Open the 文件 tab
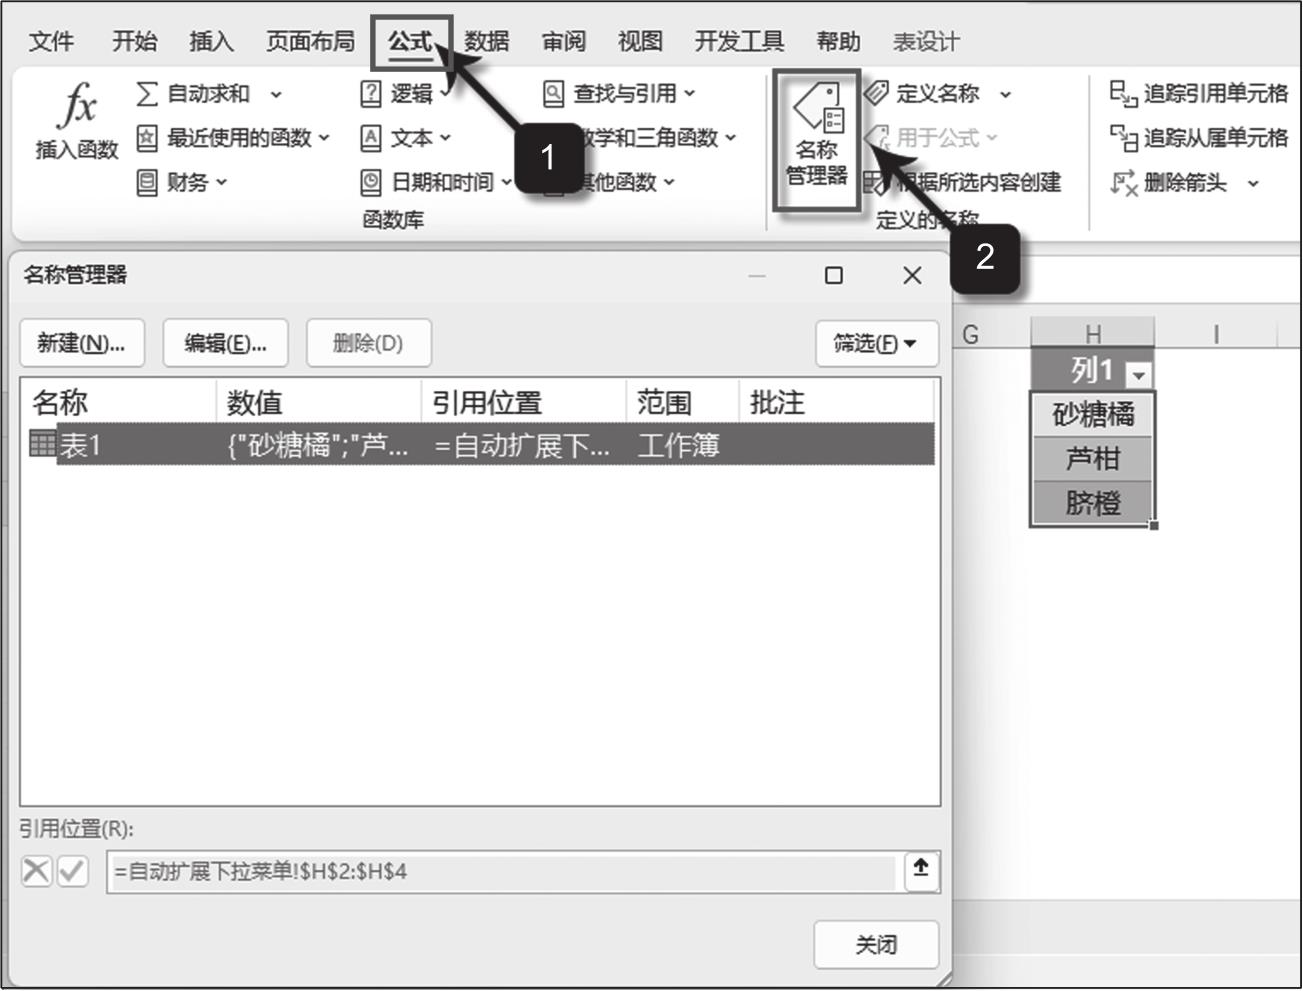Image resolution: width=1303 pixels, height=991 pixels. point(51,41)
